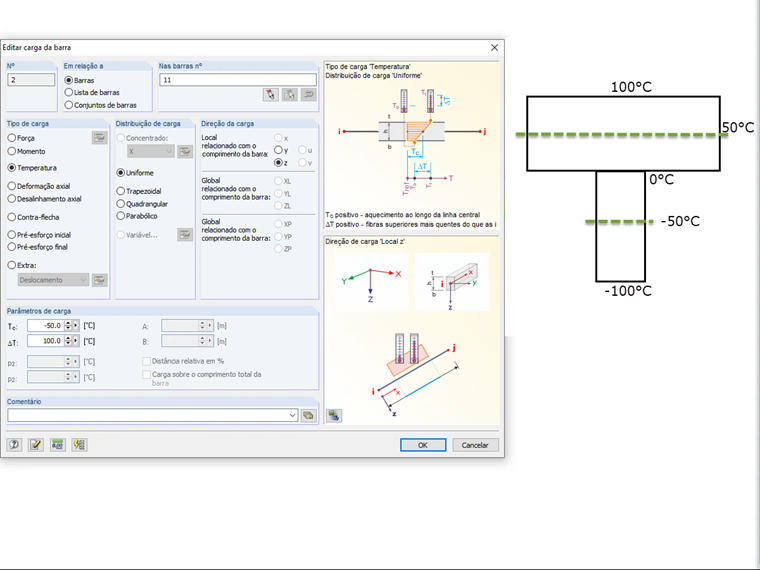Click the view toggle icon under diagram
The height and width of the screenshot is (570, 760).
pos(333,415)
